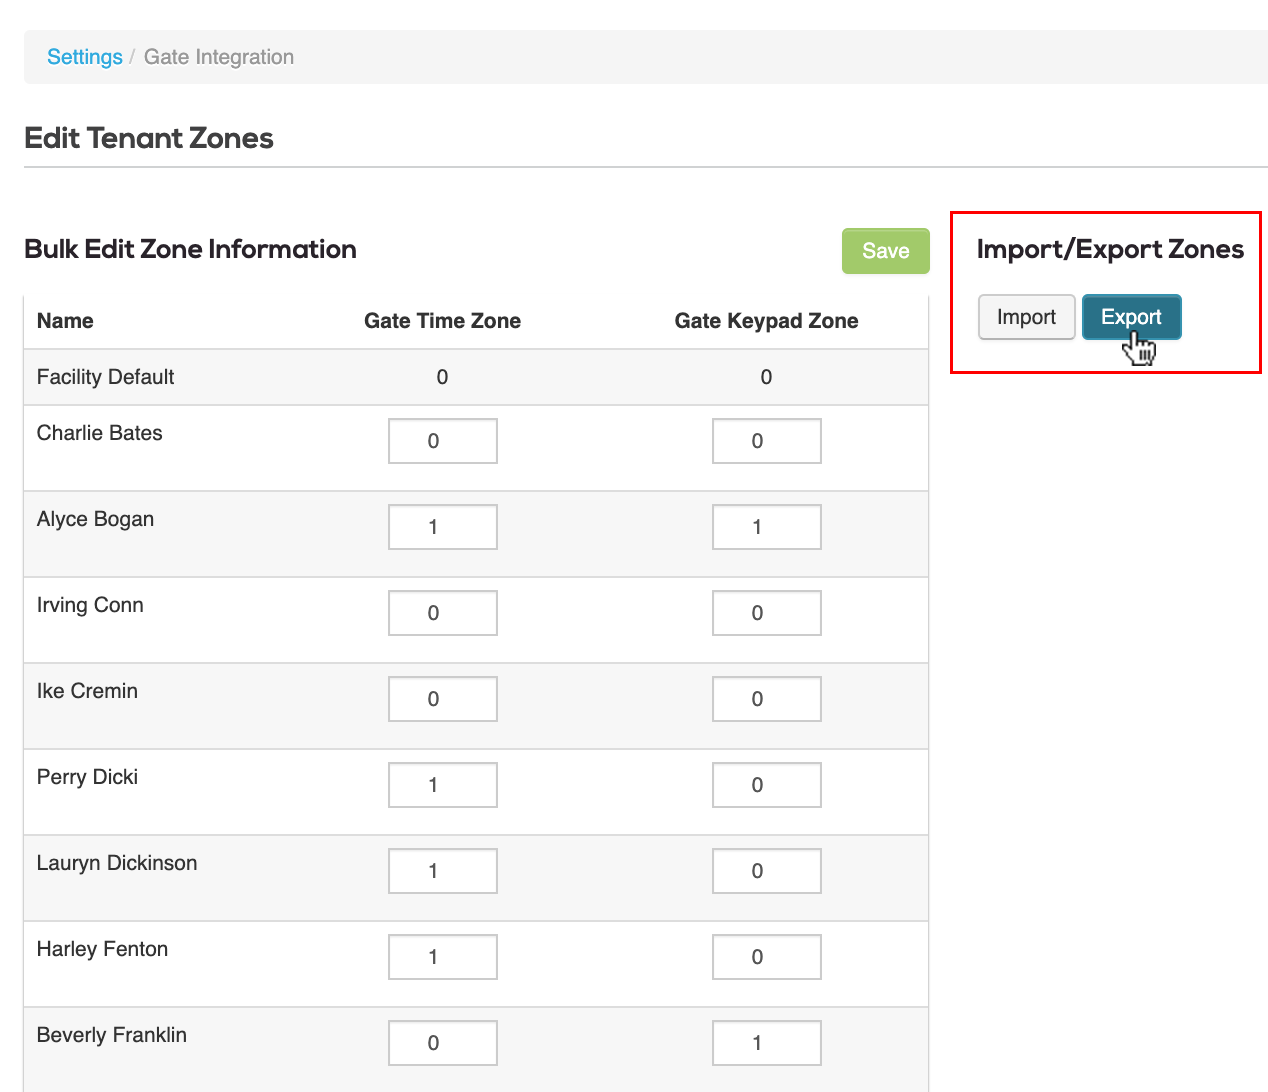The width and height of the screenshot is (1268, 1092).
Task: Click Alyce Bogan's Gate Keypad Zone input
Action: (x=766, y=526)
